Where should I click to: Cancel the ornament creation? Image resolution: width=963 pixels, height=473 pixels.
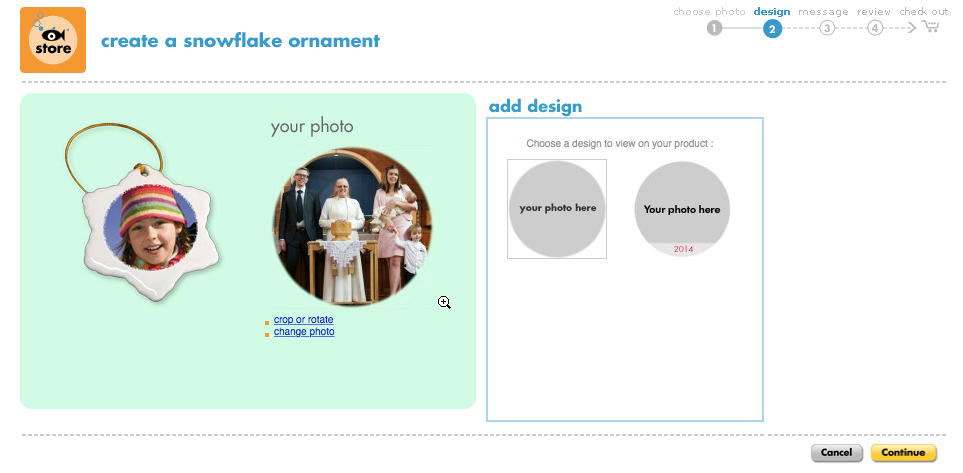pos(836,453)
